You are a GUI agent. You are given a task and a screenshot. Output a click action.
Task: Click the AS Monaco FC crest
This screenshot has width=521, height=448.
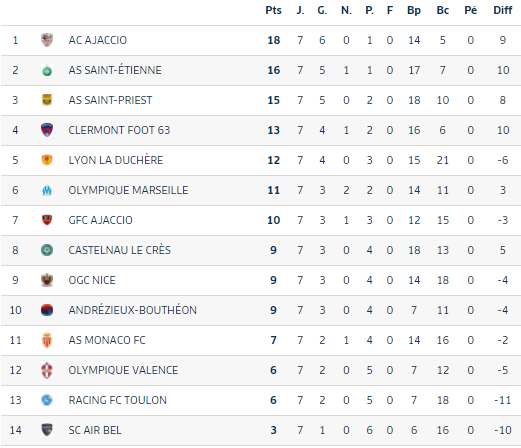(x=47, y=340)
